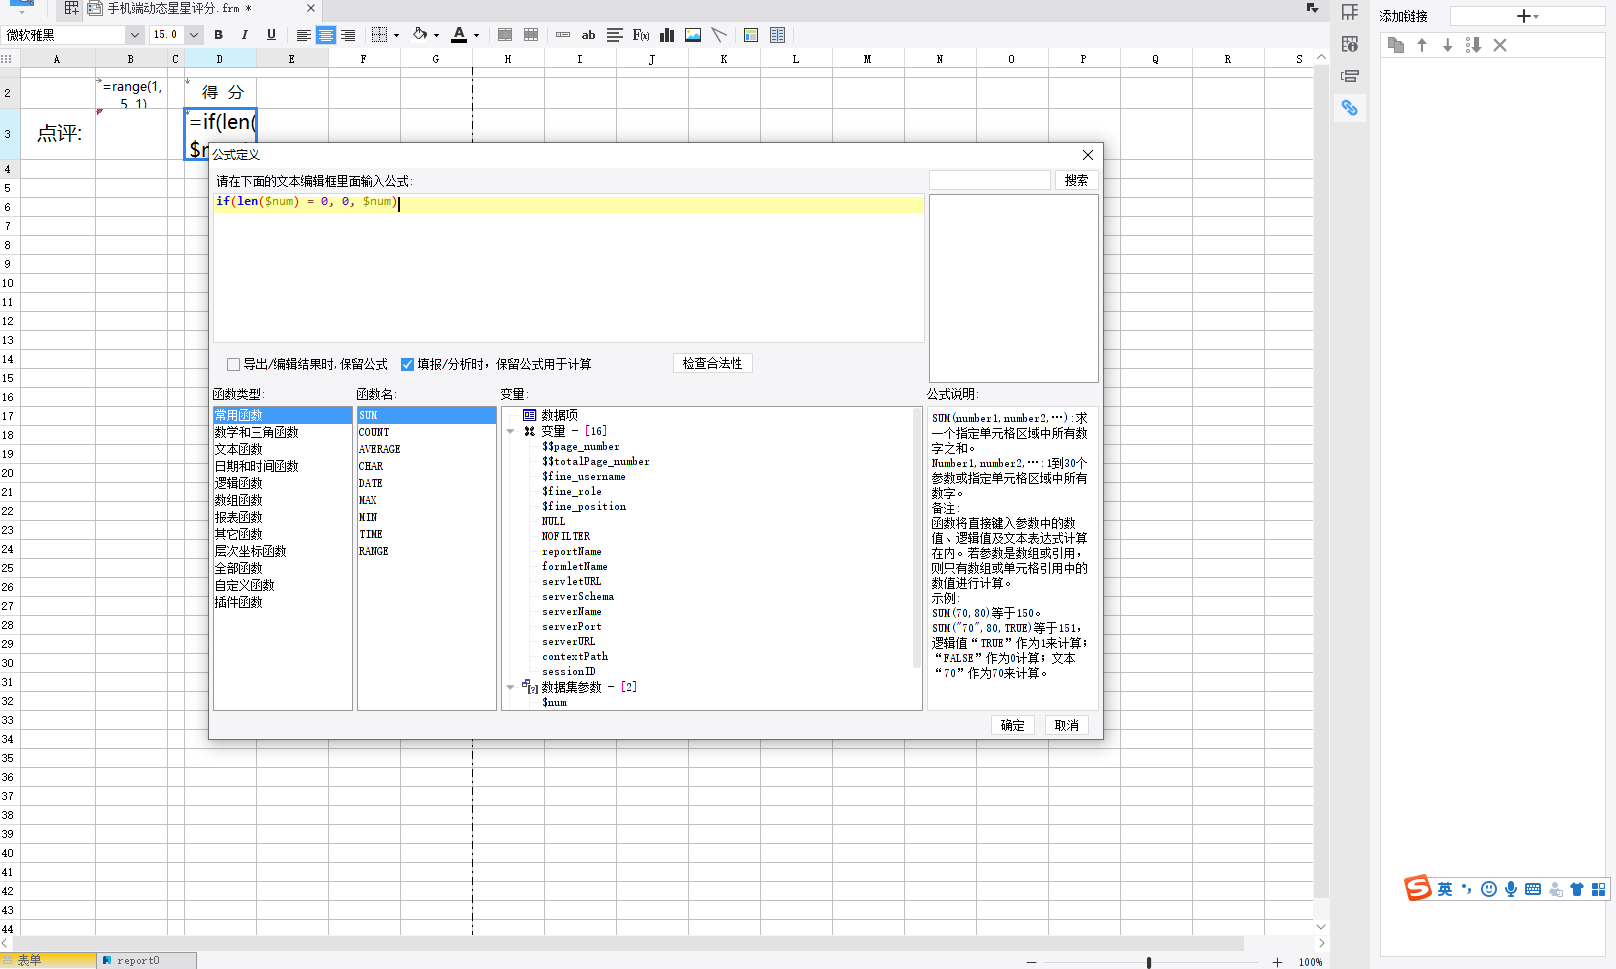The width and height of the screenshot is (1616, 969).
Task: Click zoom slider handle in status bar
Action: pyautogui.click(x=1149, y=962)
